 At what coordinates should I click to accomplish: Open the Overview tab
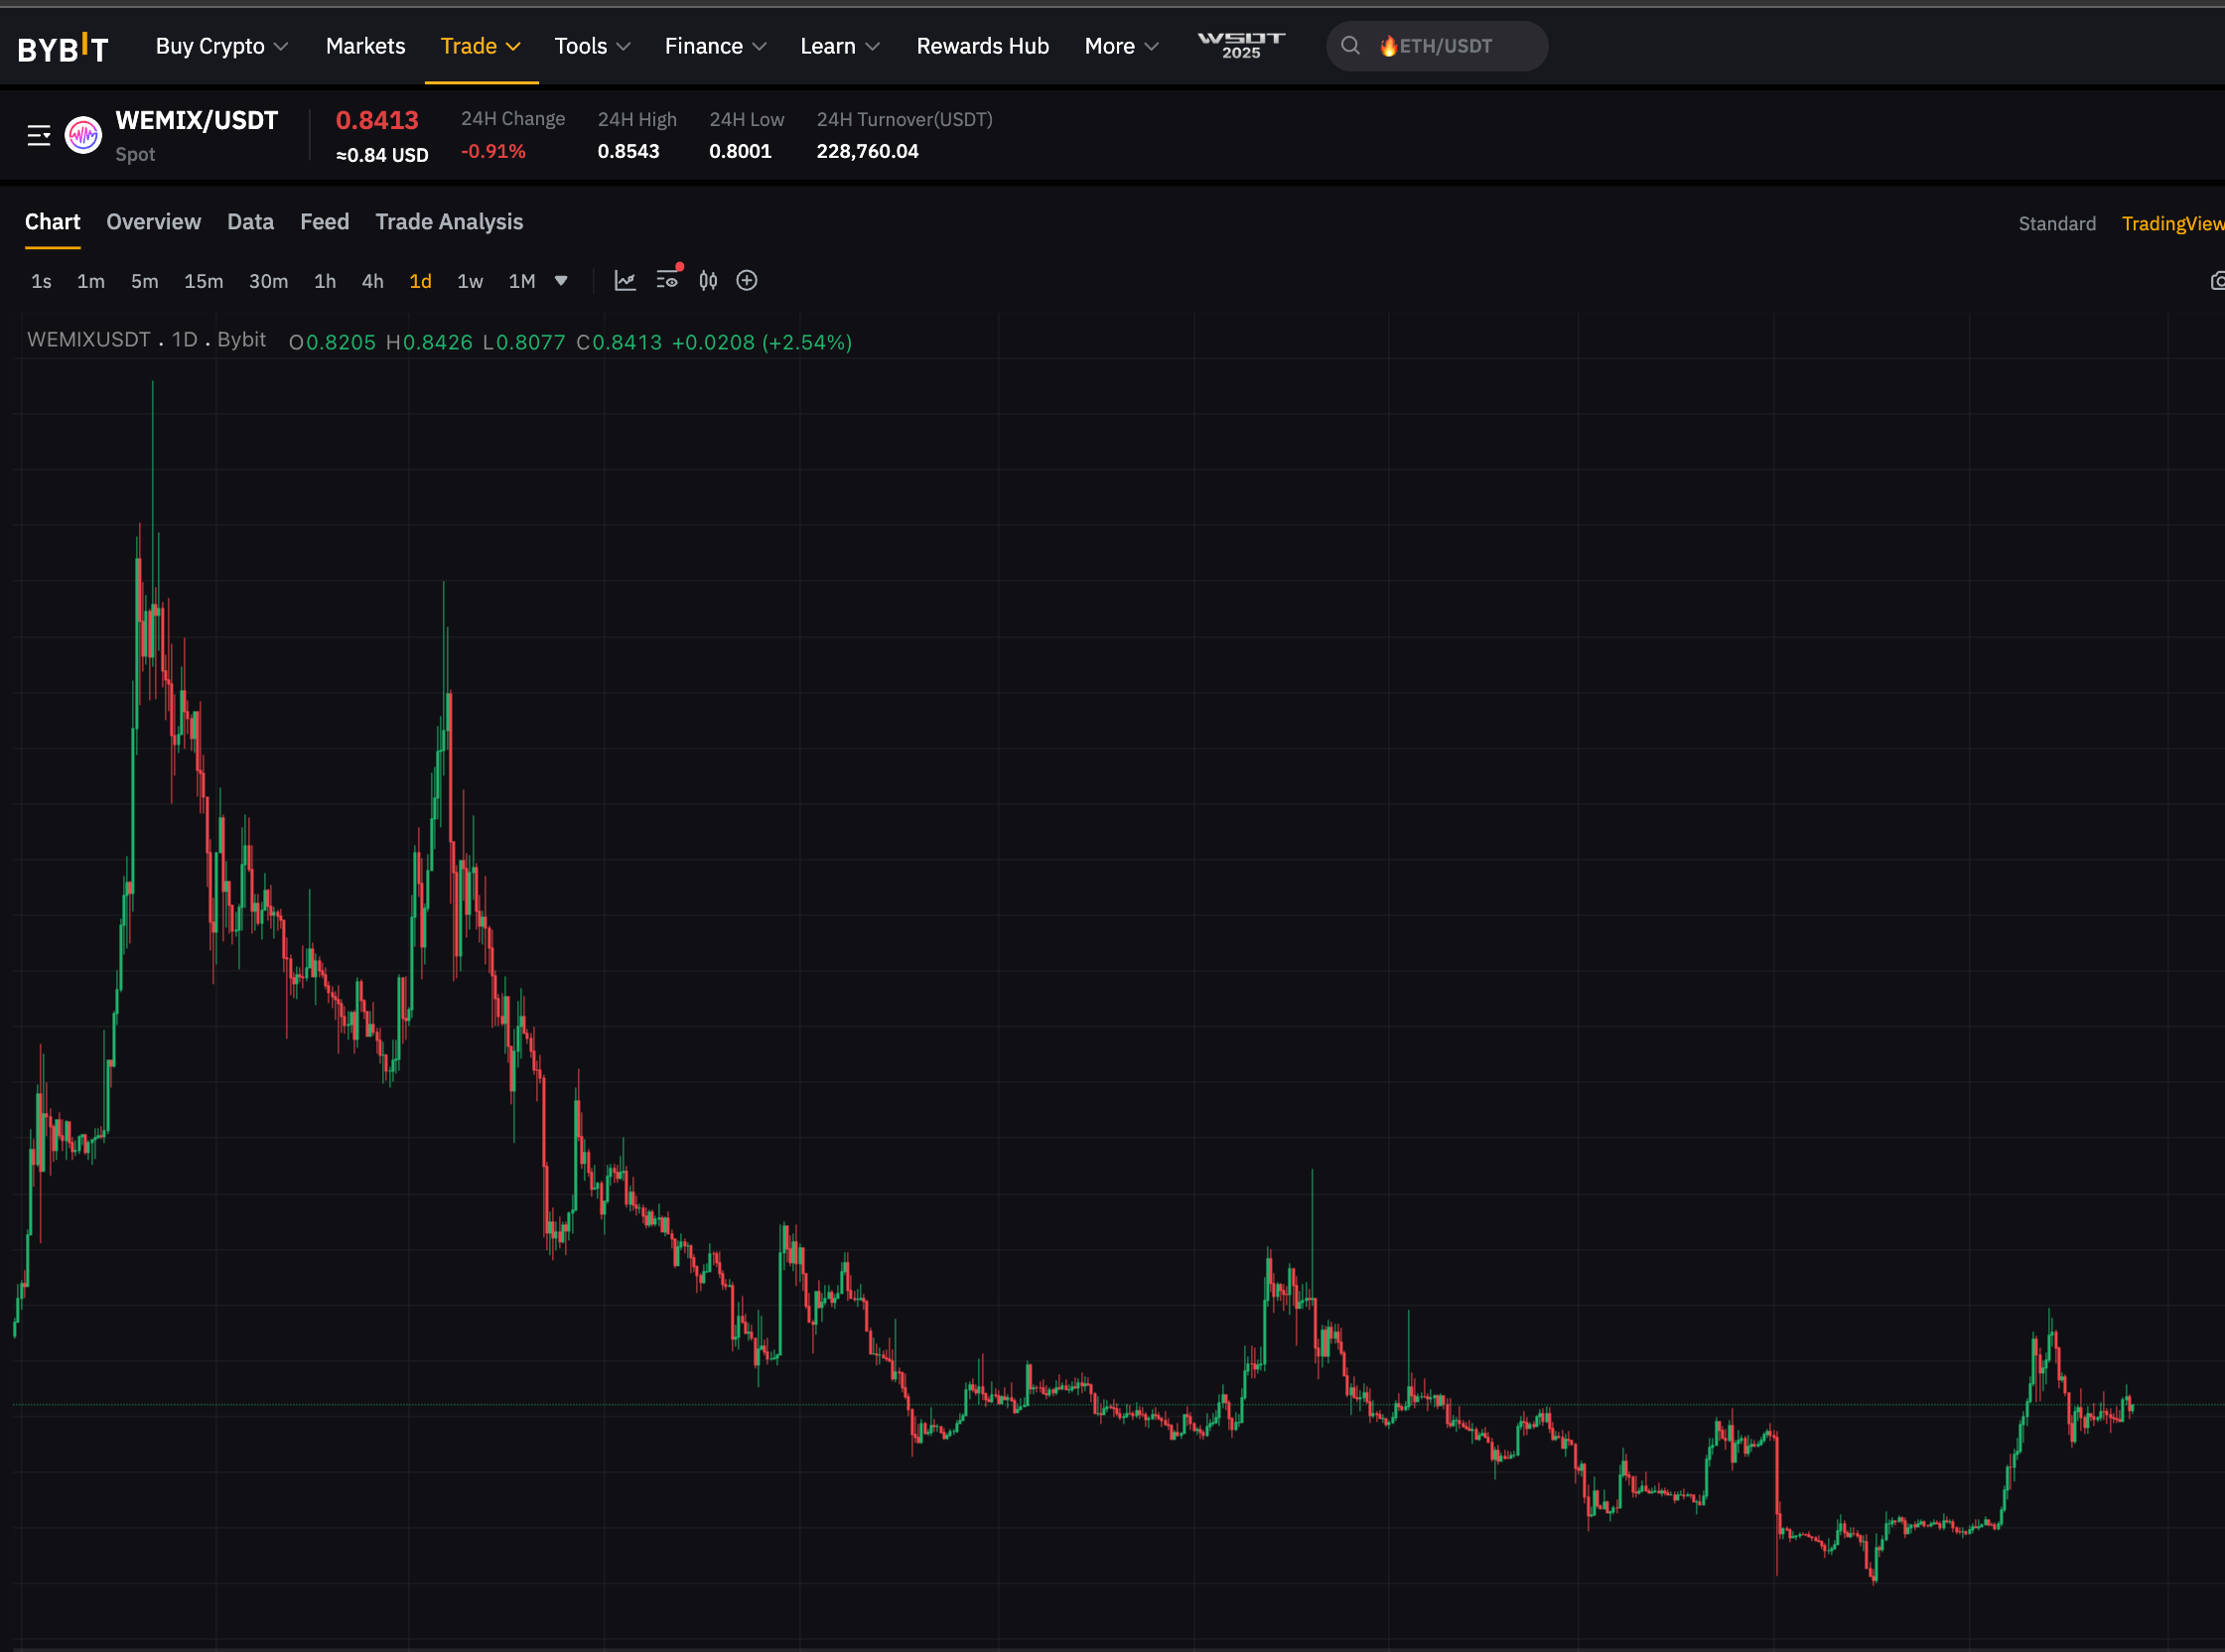point(153,222)
